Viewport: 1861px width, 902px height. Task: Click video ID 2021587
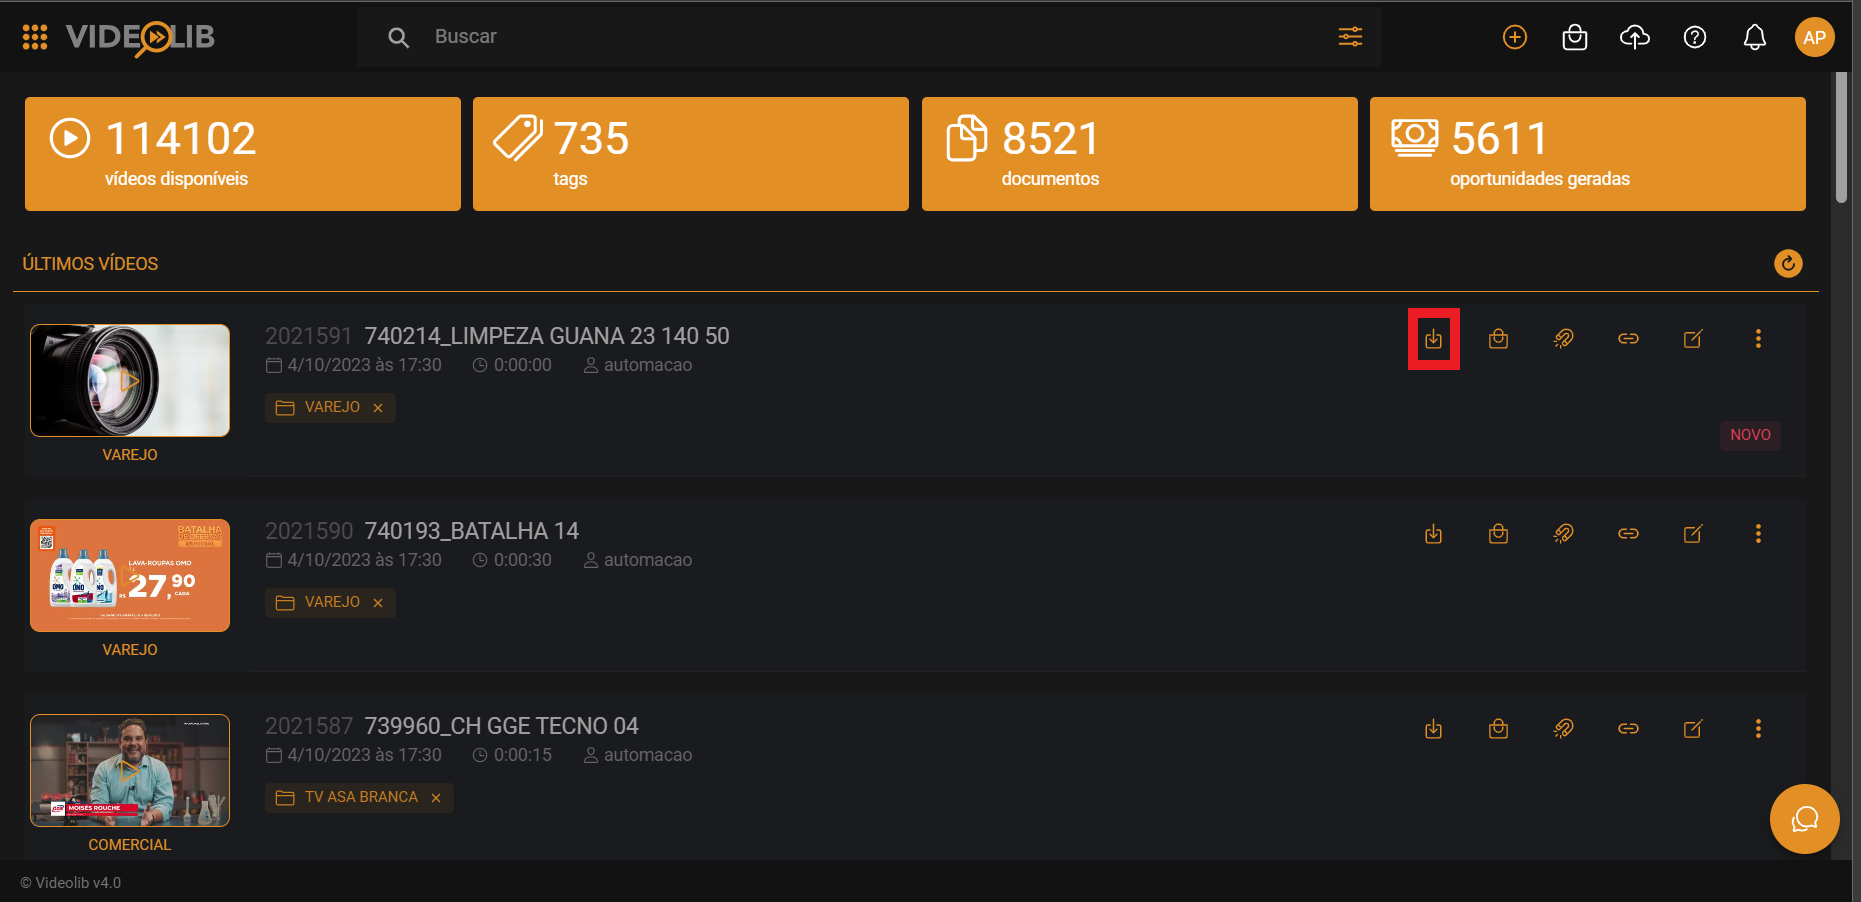pos(309,726)
